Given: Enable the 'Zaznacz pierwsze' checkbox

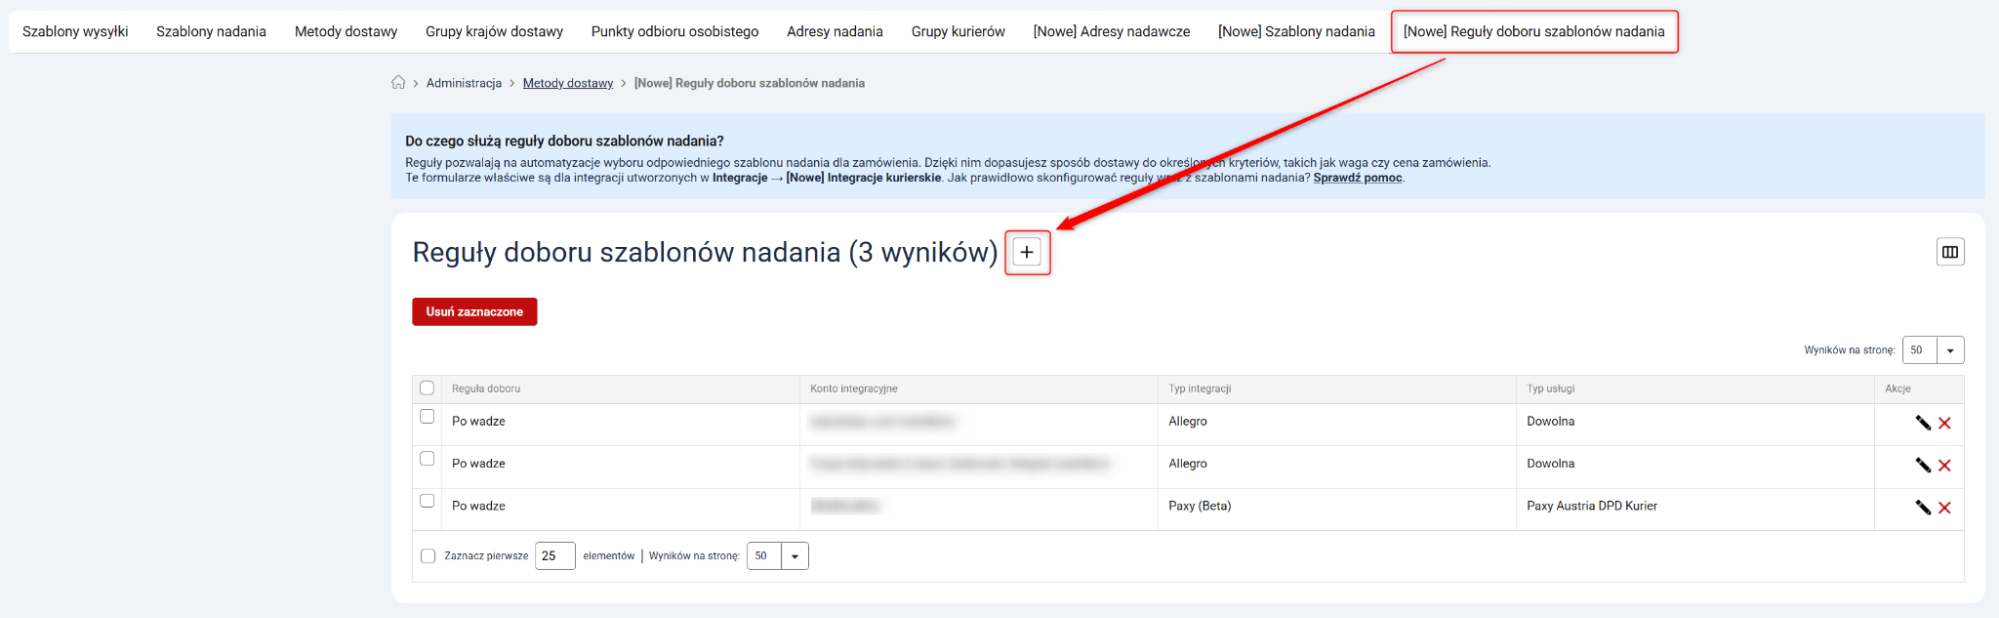Looking at the screenshot, I should (x=428, y=556).
